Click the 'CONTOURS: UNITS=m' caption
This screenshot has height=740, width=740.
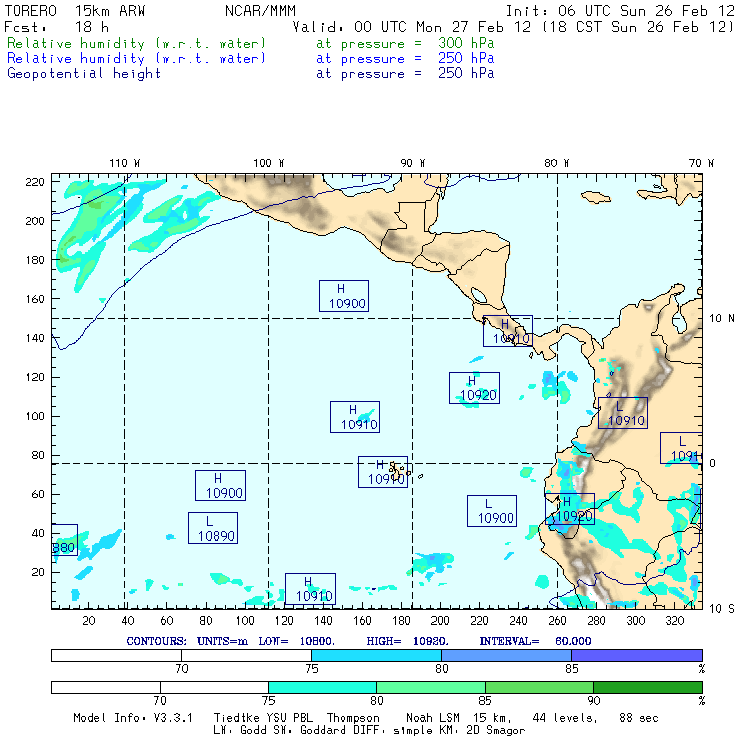pyautogui.click(x=187, y=641)
